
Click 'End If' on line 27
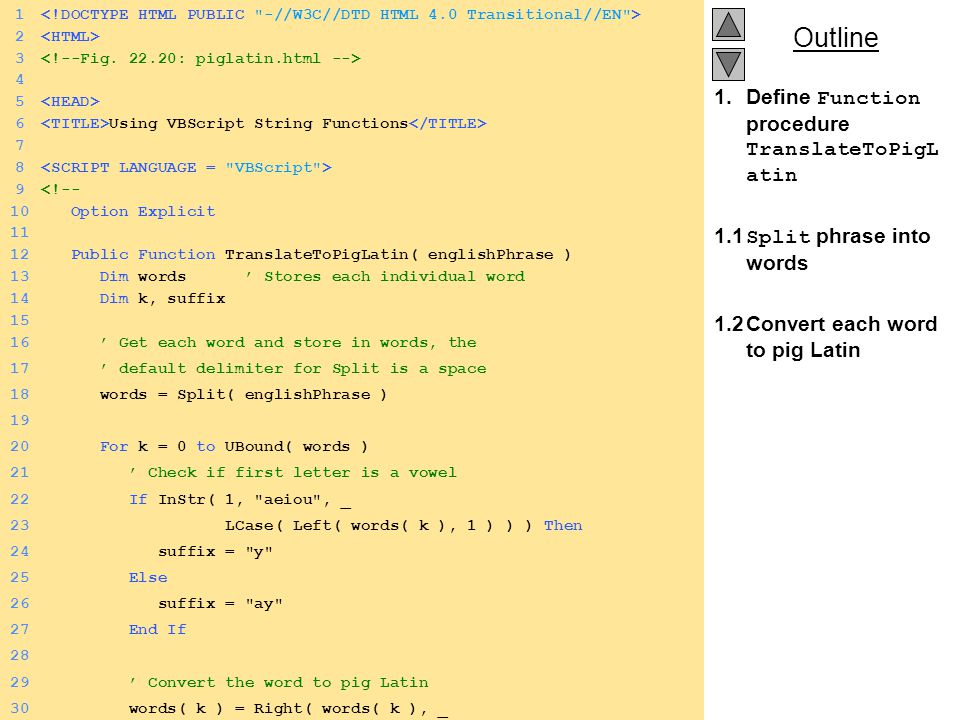(157, 630)
